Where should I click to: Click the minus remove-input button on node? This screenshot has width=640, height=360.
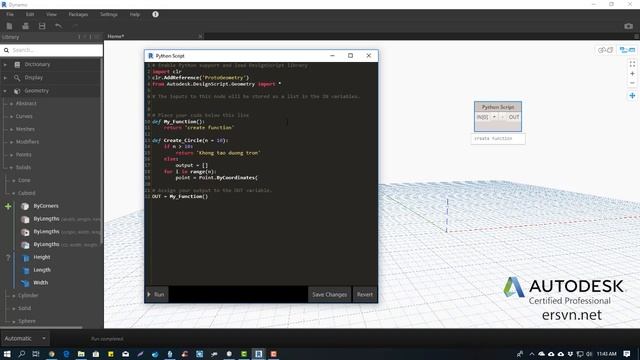[x=502, y=117]
